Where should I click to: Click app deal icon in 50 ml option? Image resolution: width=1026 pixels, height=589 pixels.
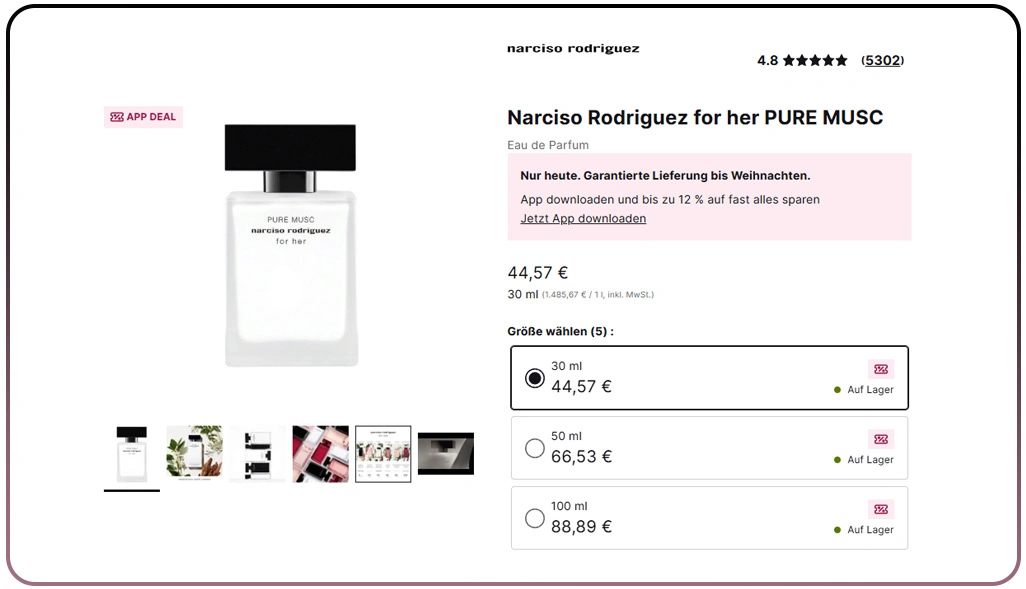(x=881, y=439)
